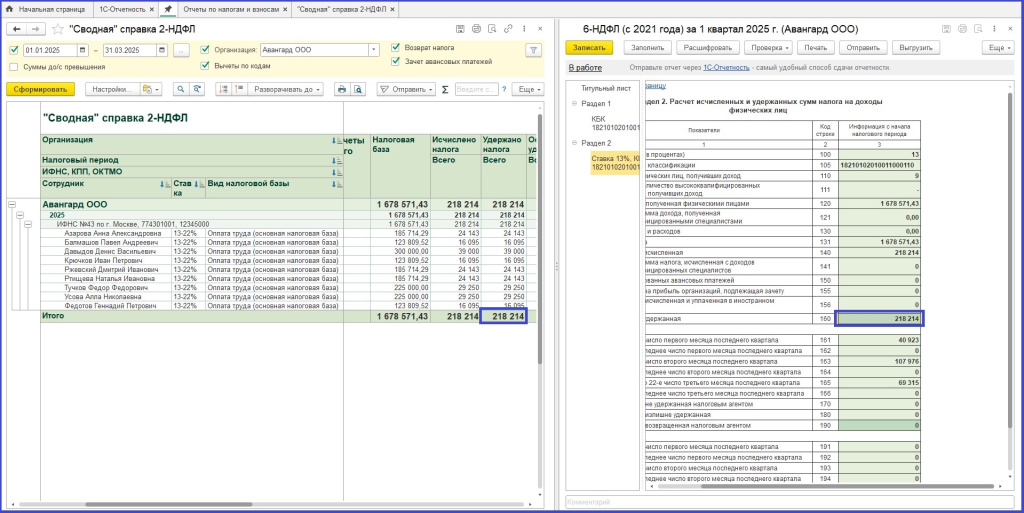Click the filter funnel icon at right

pyautogui.click(x=533, y=50)
